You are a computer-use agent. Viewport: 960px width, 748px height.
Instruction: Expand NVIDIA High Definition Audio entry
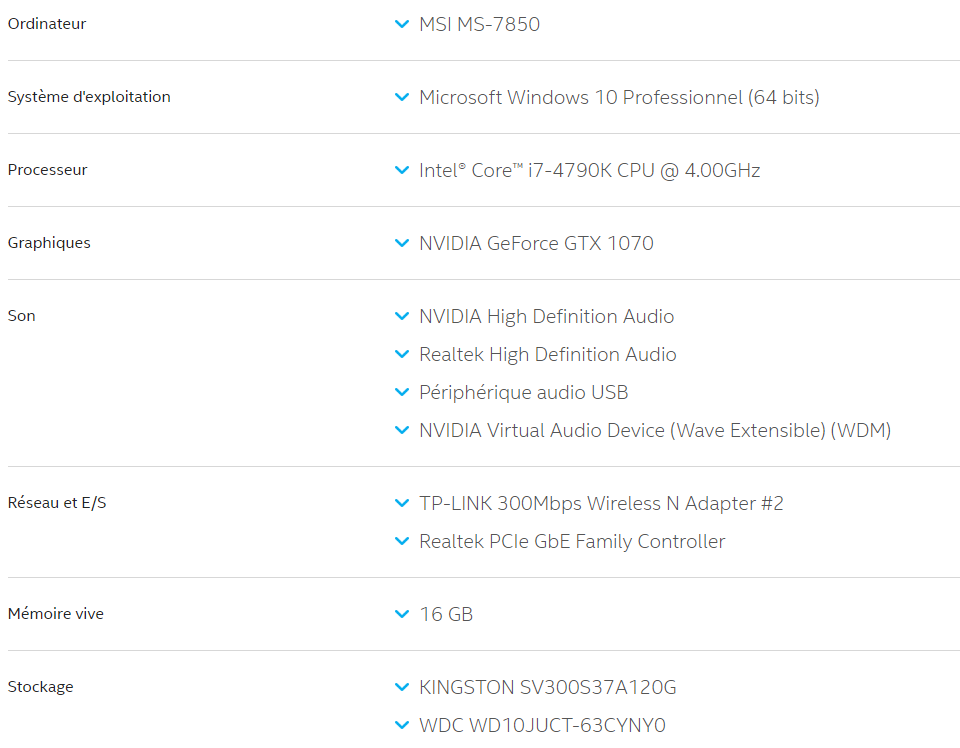[402, 316]
